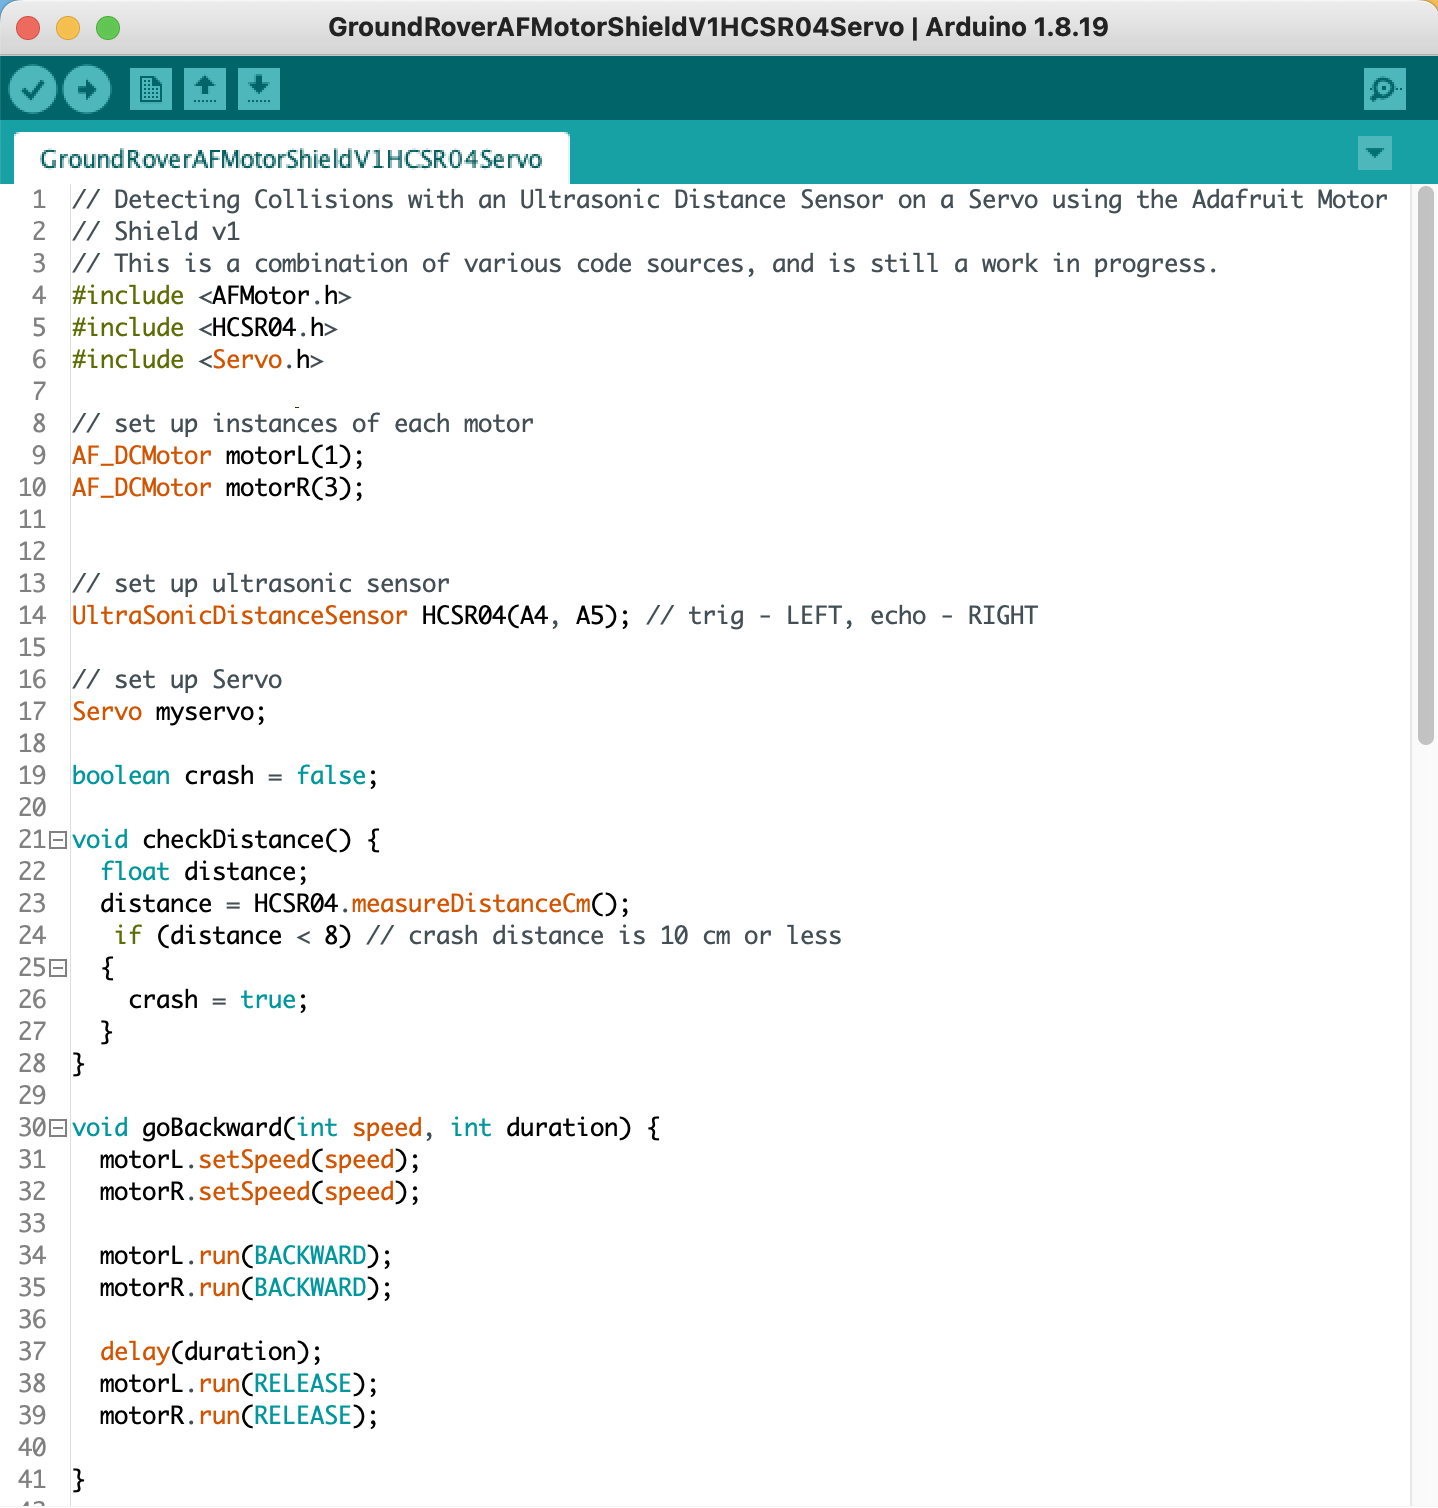Click the closing brace on line 41
The height and width of the screenshot is (1508, 1438).
pos(79,1480)
